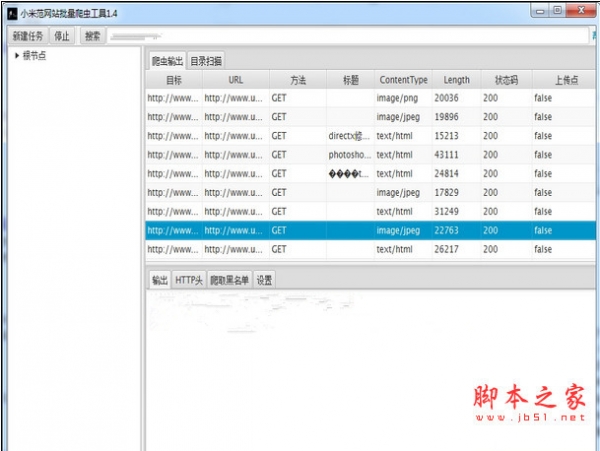Open the 设置 settings tab

coord(264,280)
